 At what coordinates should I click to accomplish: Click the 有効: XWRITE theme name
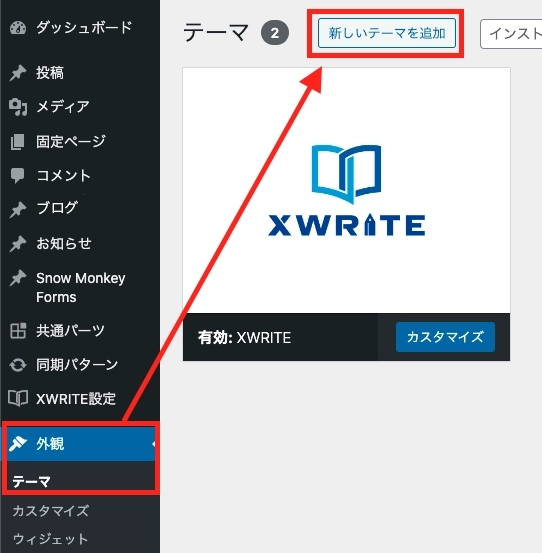(244, 338)
